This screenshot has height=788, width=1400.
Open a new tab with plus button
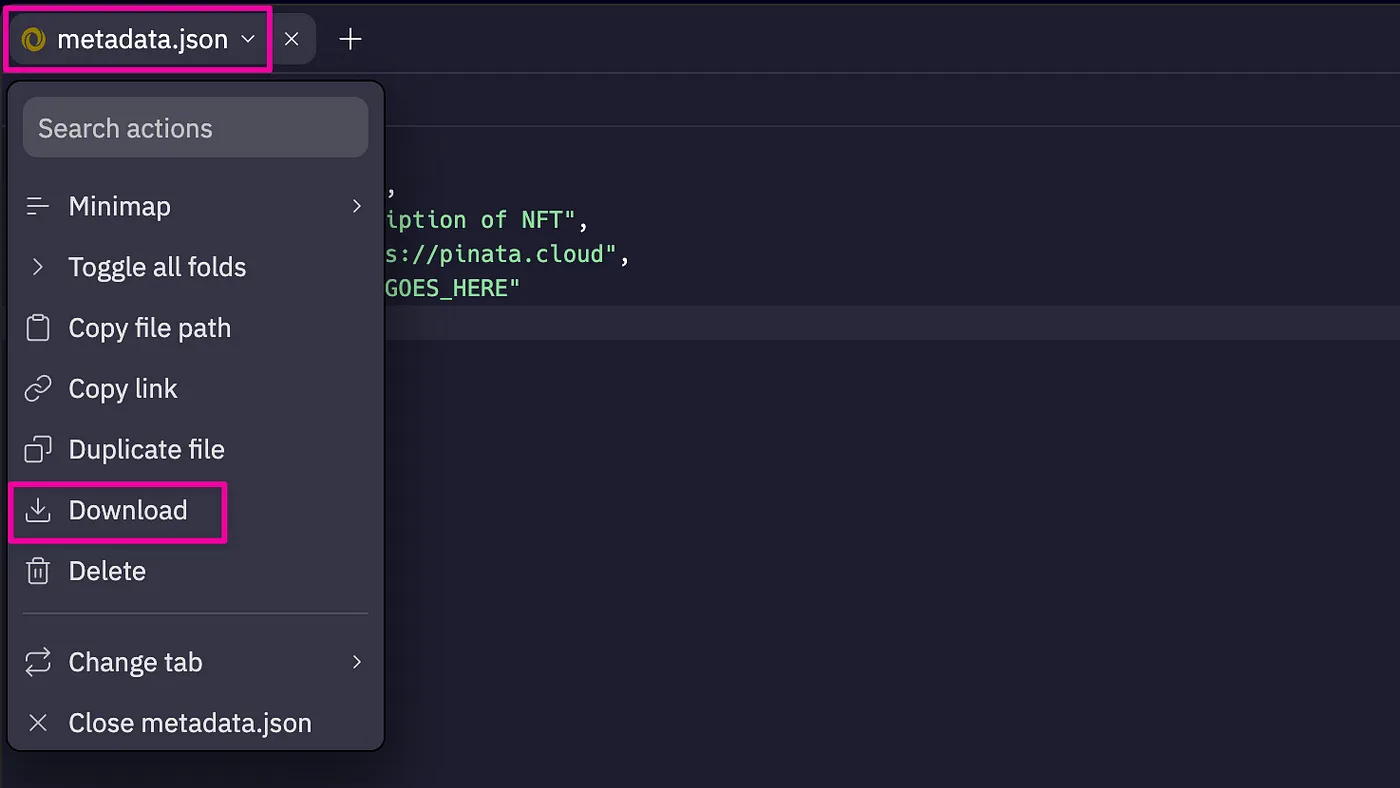[x=350, y=39]
